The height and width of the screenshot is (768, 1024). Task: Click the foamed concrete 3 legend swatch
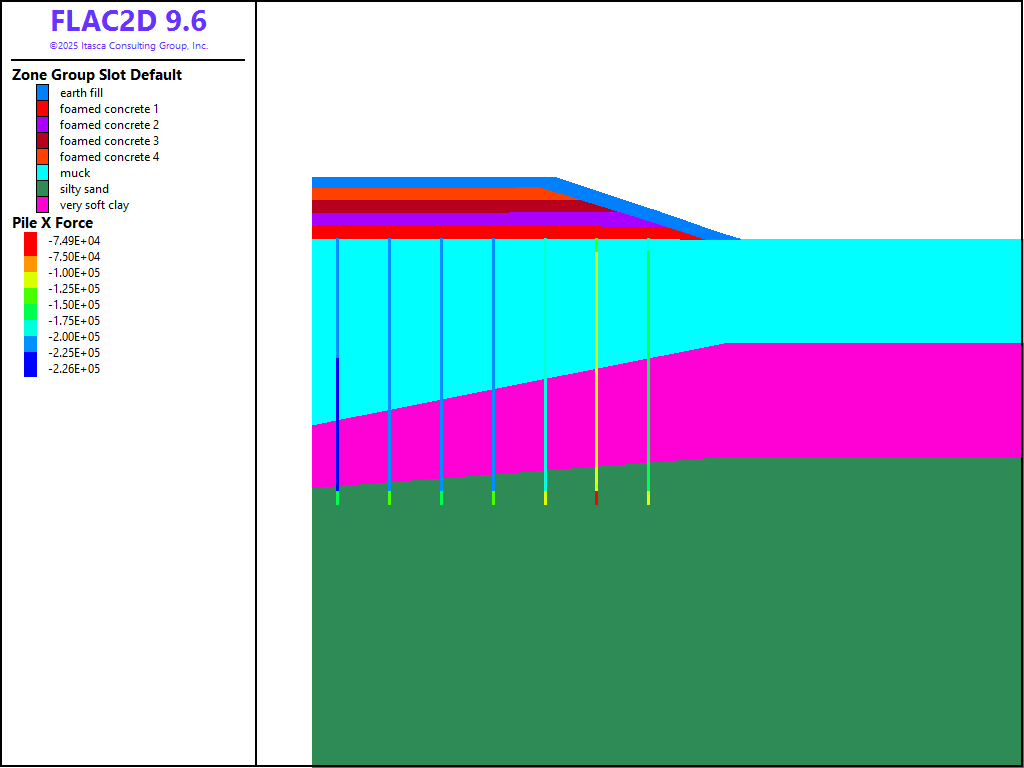(43, 141)
